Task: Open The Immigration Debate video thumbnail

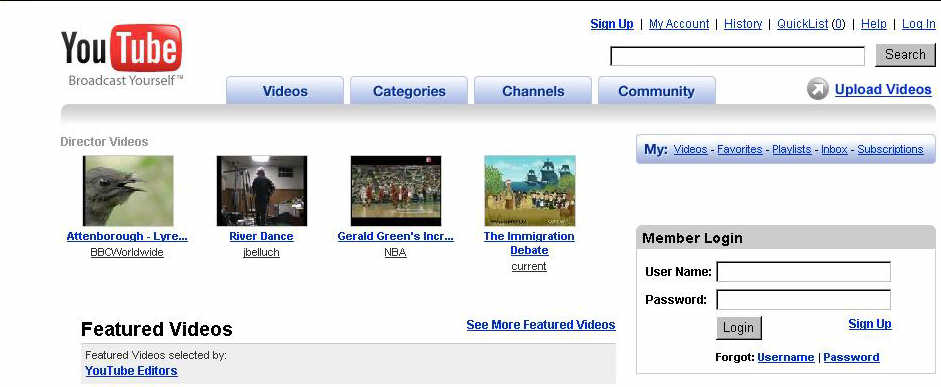Action: click(x=529, y=191)
